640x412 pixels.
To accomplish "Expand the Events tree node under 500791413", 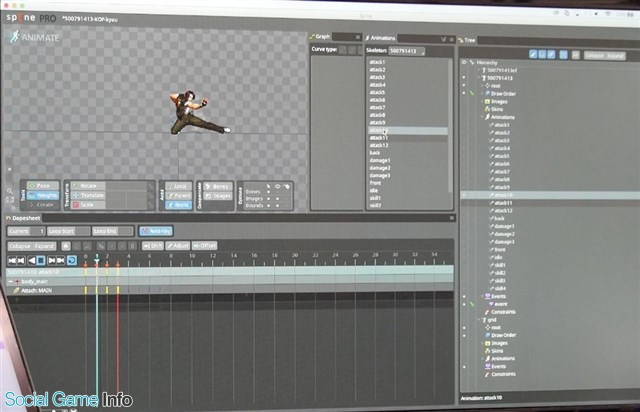I will pyautogui.click(x=482, y=296).
